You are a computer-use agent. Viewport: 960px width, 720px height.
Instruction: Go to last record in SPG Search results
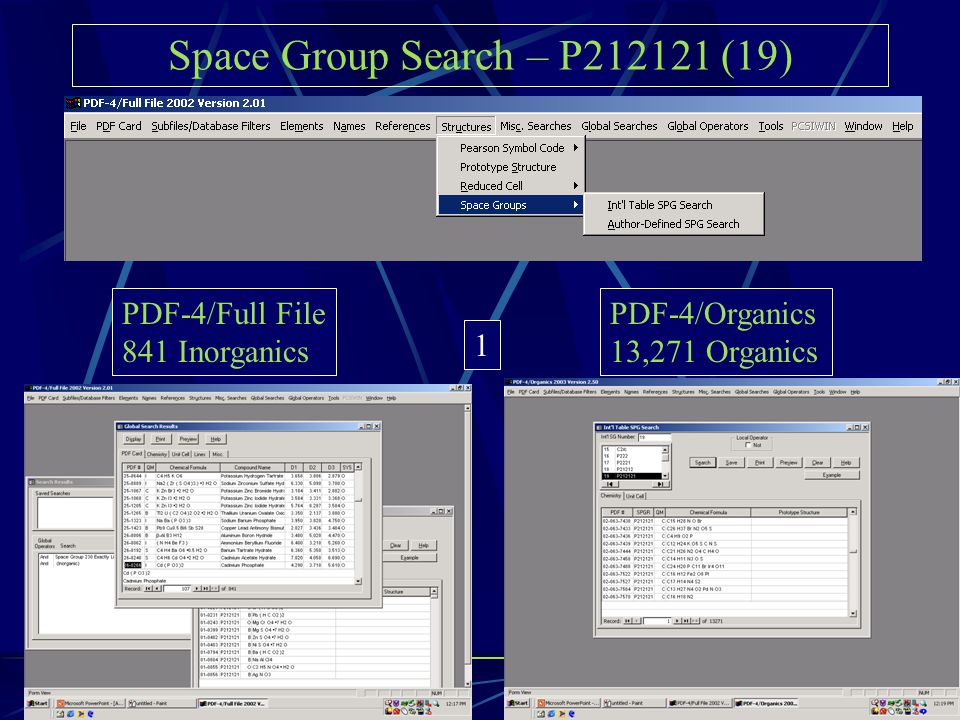click(x=686, y=621)
